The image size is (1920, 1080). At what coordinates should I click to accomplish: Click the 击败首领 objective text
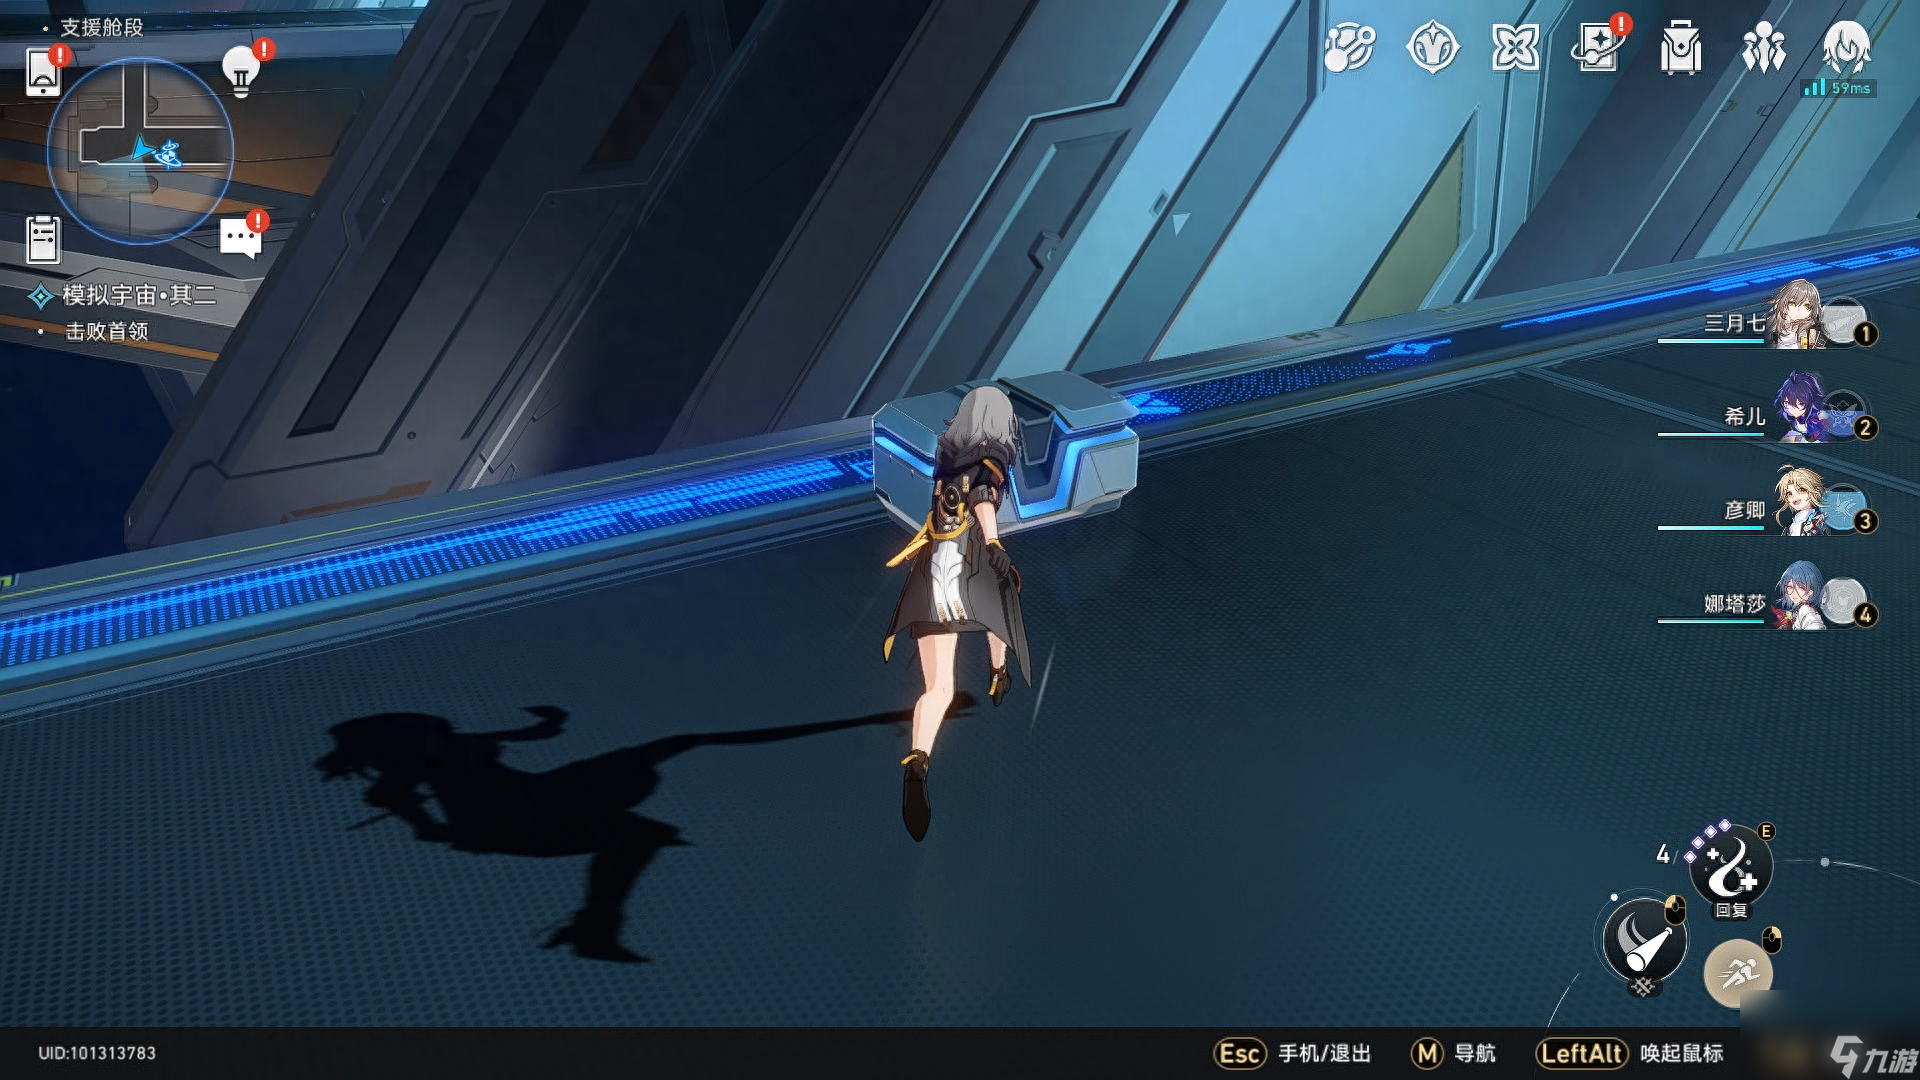click(107, 331)
